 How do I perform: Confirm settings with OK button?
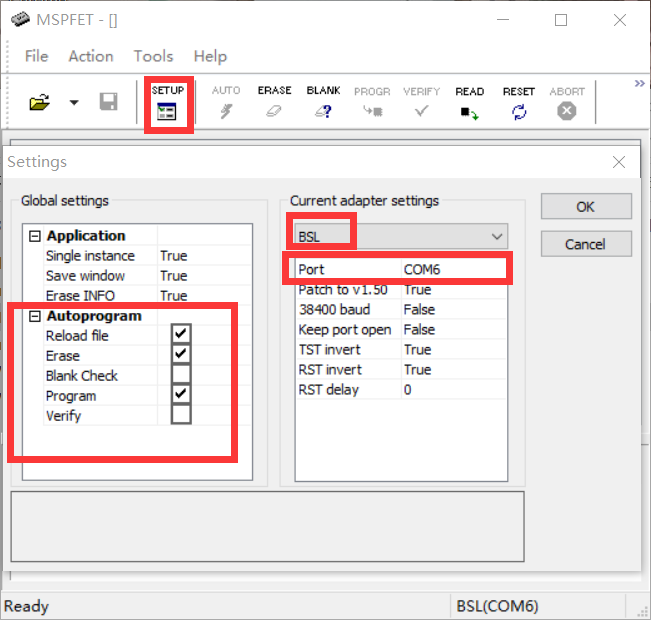click(x=586, y=206)
